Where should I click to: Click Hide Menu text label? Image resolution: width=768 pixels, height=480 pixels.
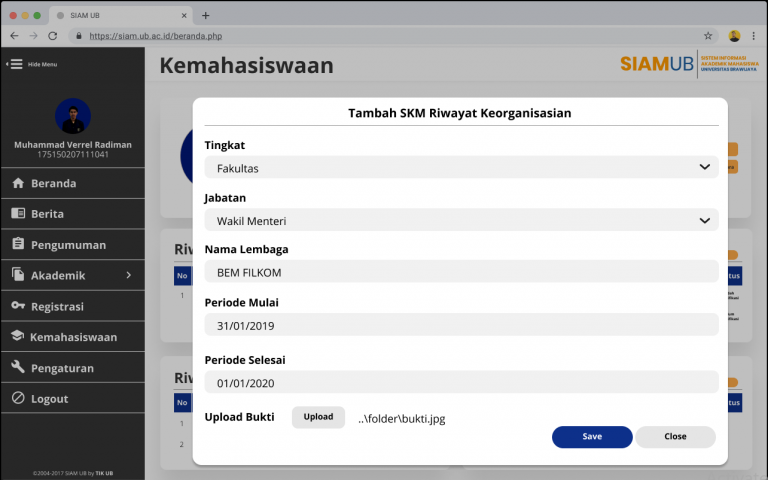pos(42,64)
